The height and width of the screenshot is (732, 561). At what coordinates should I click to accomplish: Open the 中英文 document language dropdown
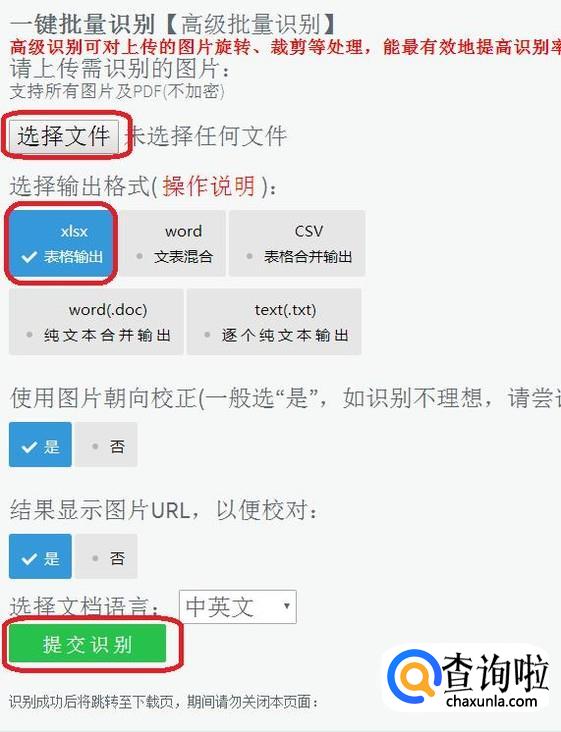(238, 607)
